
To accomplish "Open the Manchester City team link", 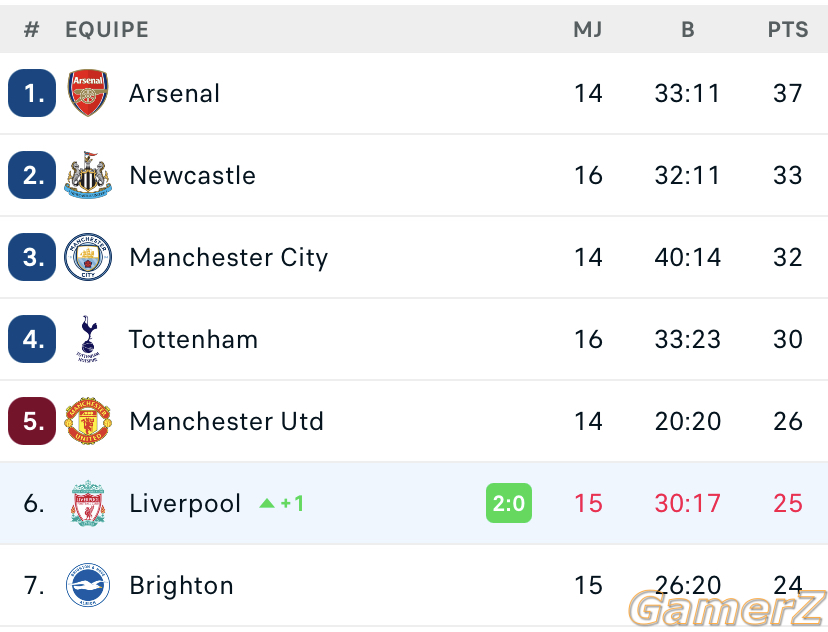I will (x=229, y=258).
